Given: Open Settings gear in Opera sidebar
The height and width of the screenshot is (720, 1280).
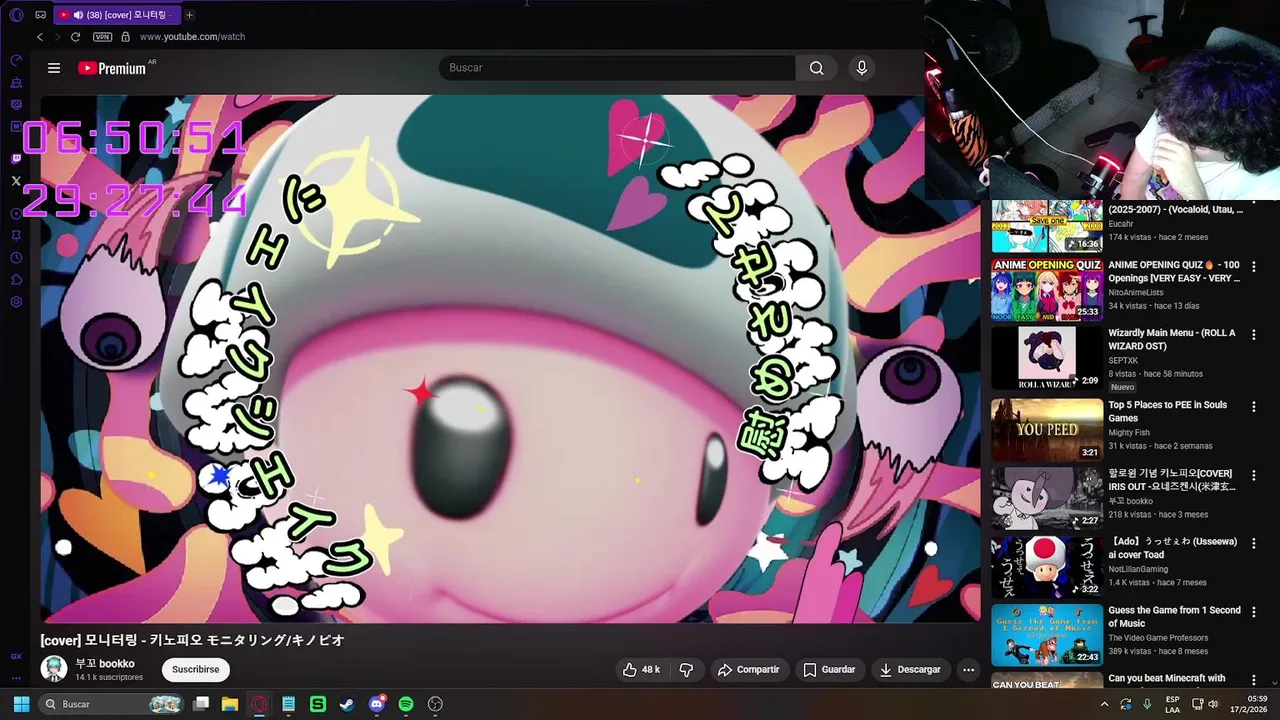Looking at the screenshot, I should click(x=16, y=302).
